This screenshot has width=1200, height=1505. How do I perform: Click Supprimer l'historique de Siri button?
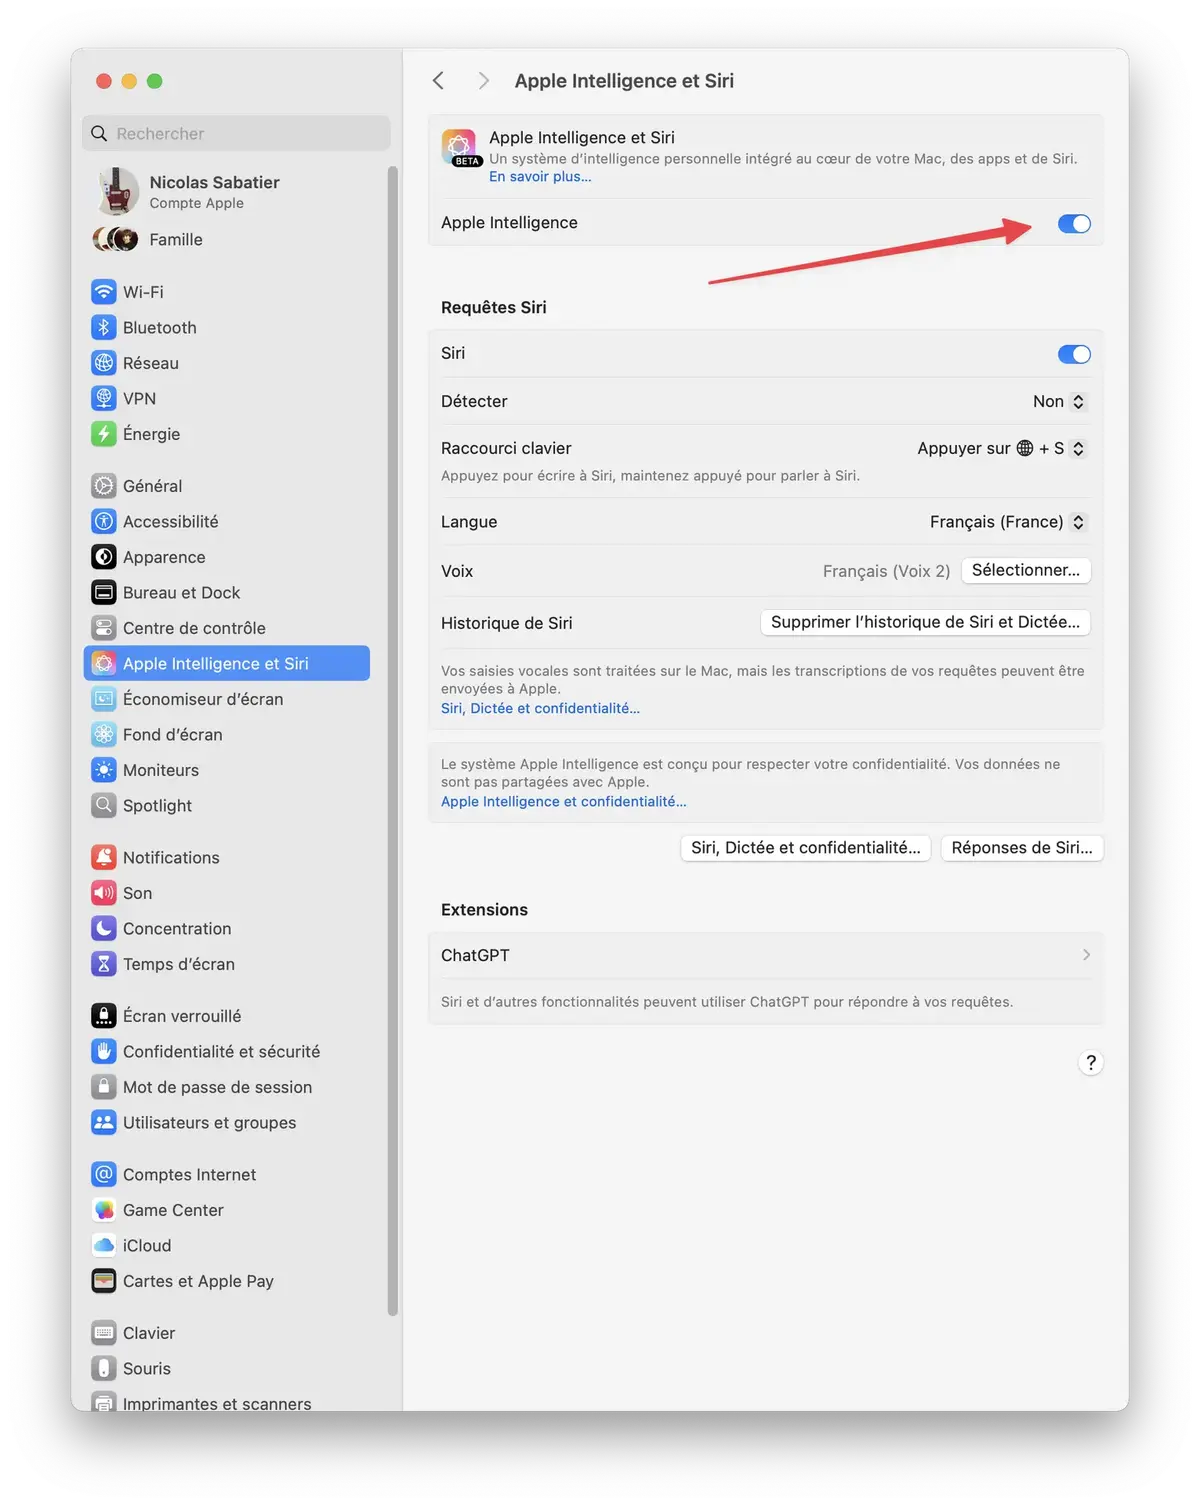924,621
